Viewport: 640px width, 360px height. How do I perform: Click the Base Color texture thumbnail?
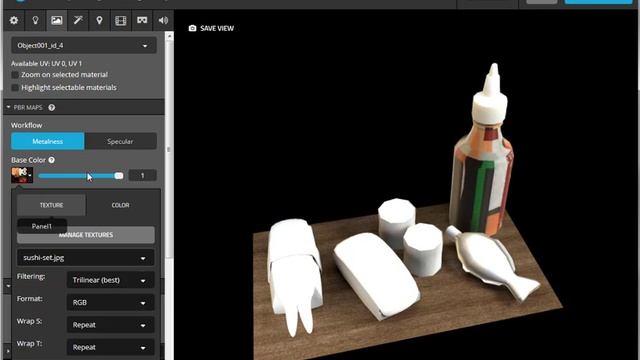click(22, 175)
